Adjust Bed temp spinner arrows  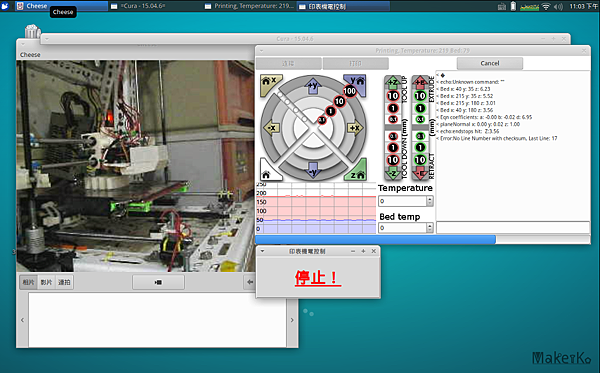click(430, 228)
